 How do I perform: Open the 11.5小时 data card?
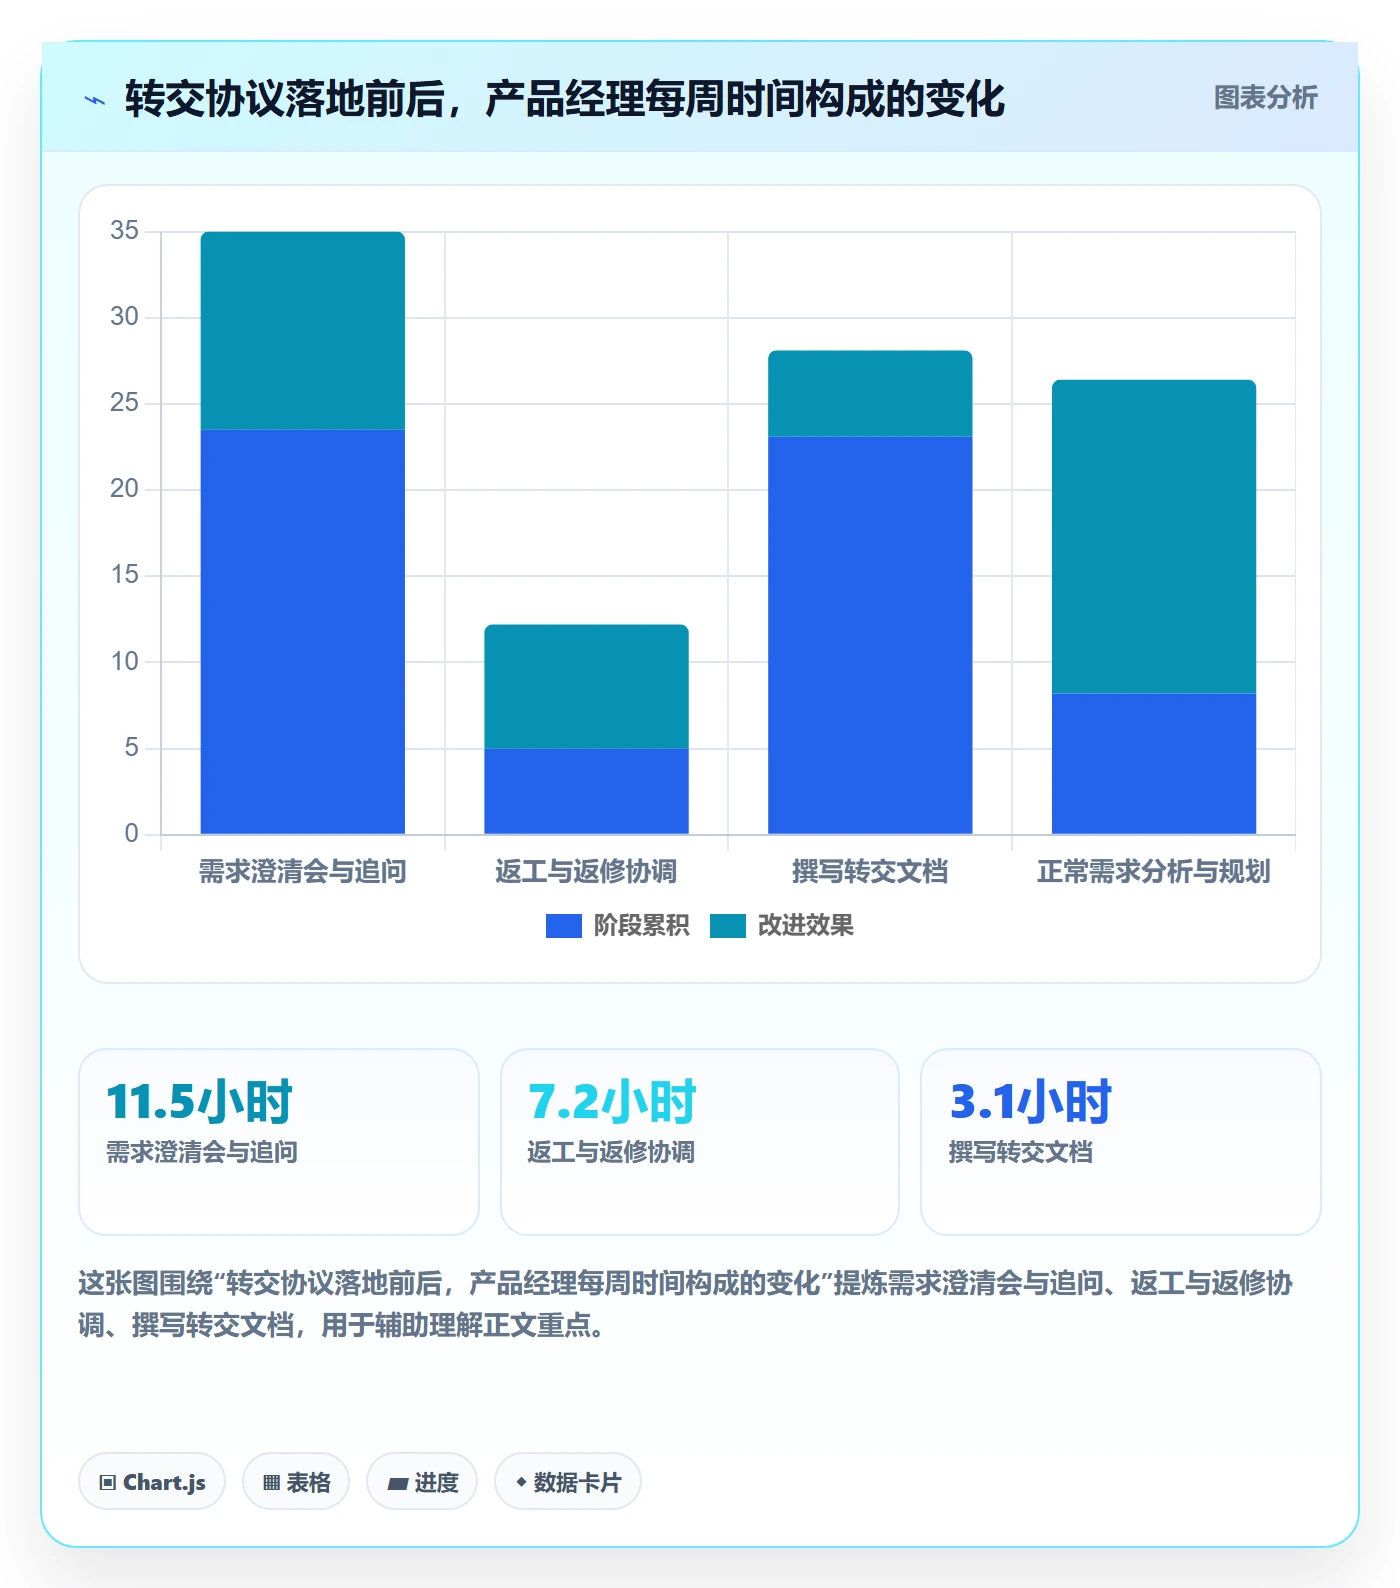(x=279, y=1142)
